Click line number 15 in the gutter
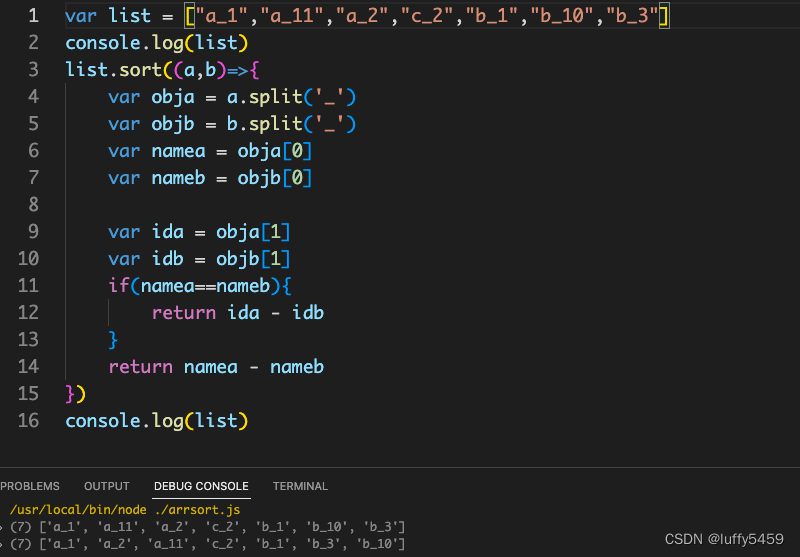The width and height of the screenshot is (800, 557). [x=29, y=393]
